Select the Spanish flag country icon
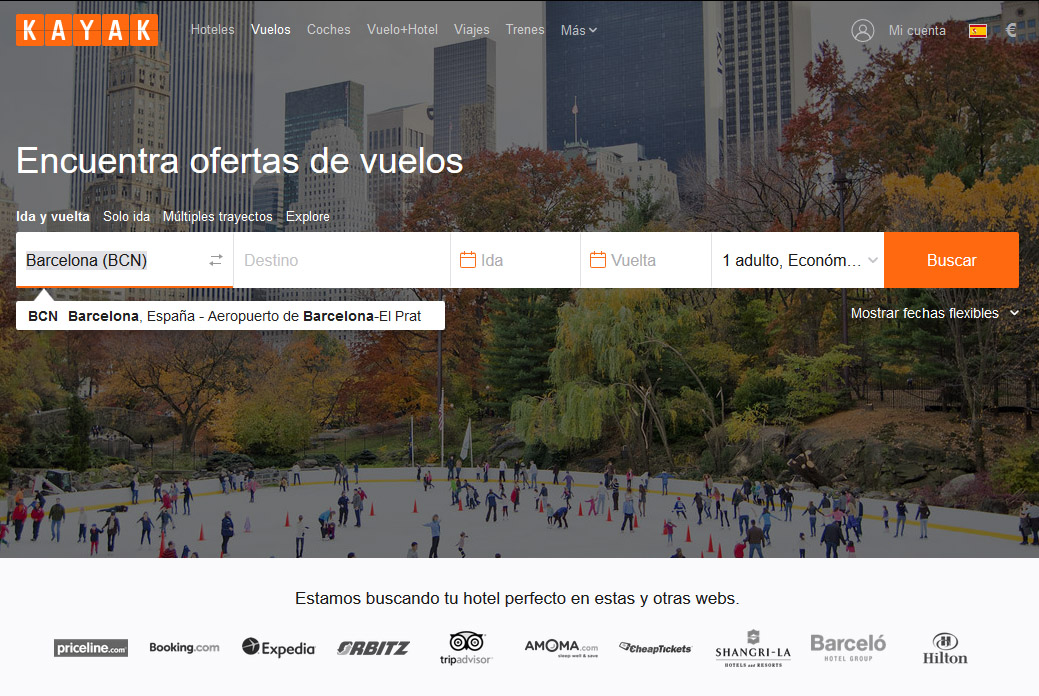Viewport: 1039px width, 696px height. tap(978, 31)
